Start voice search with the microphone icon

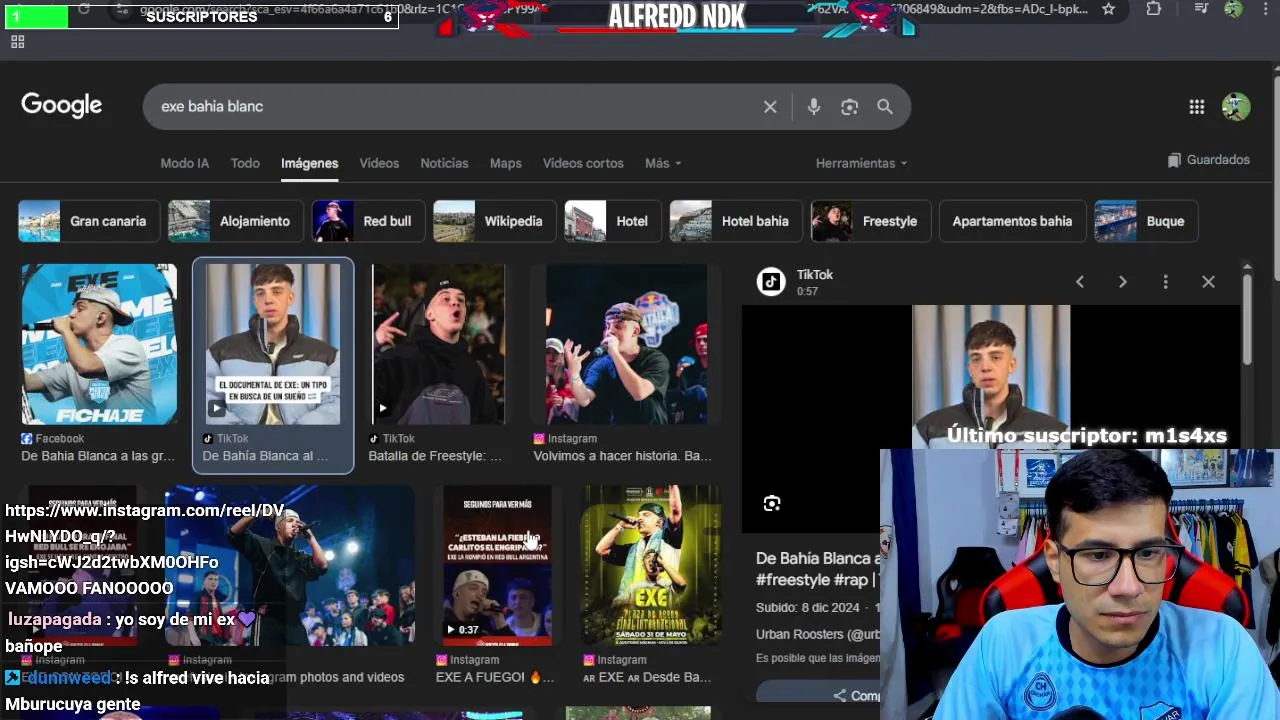tap(814, 106)
